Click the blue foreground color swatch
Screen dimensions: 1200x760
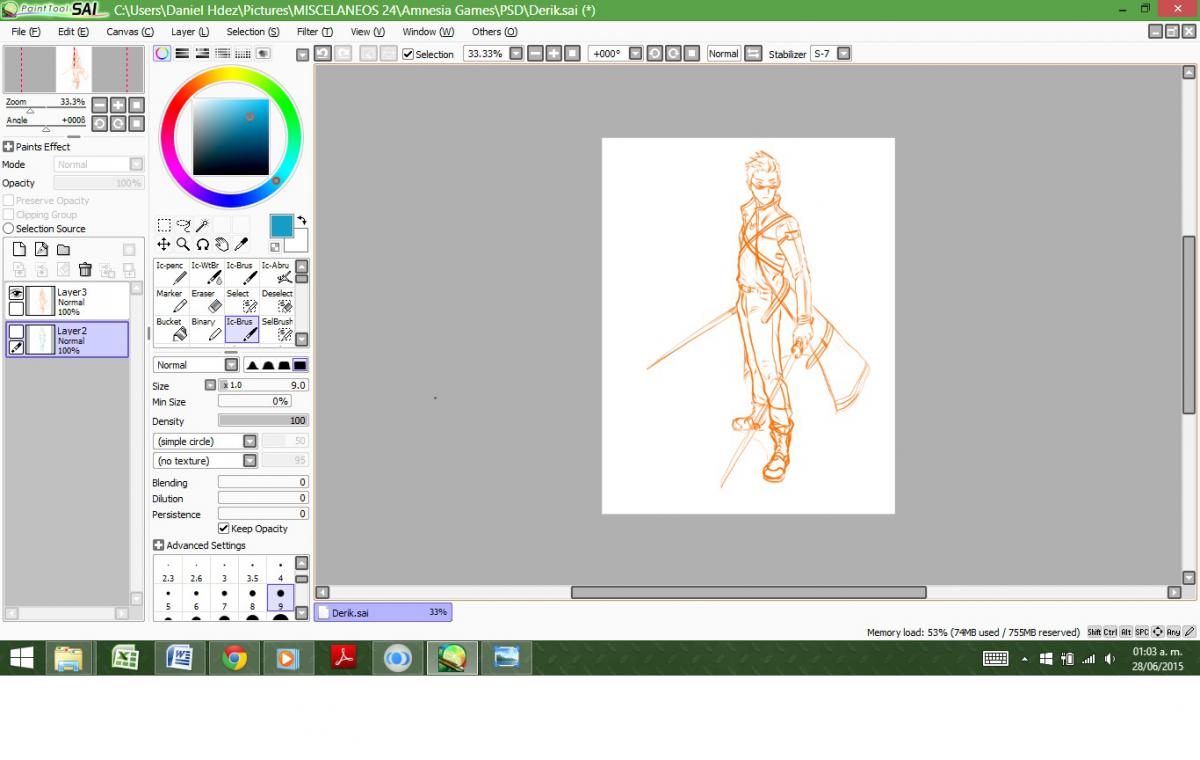pyautogui.click(x=281, y=226)
